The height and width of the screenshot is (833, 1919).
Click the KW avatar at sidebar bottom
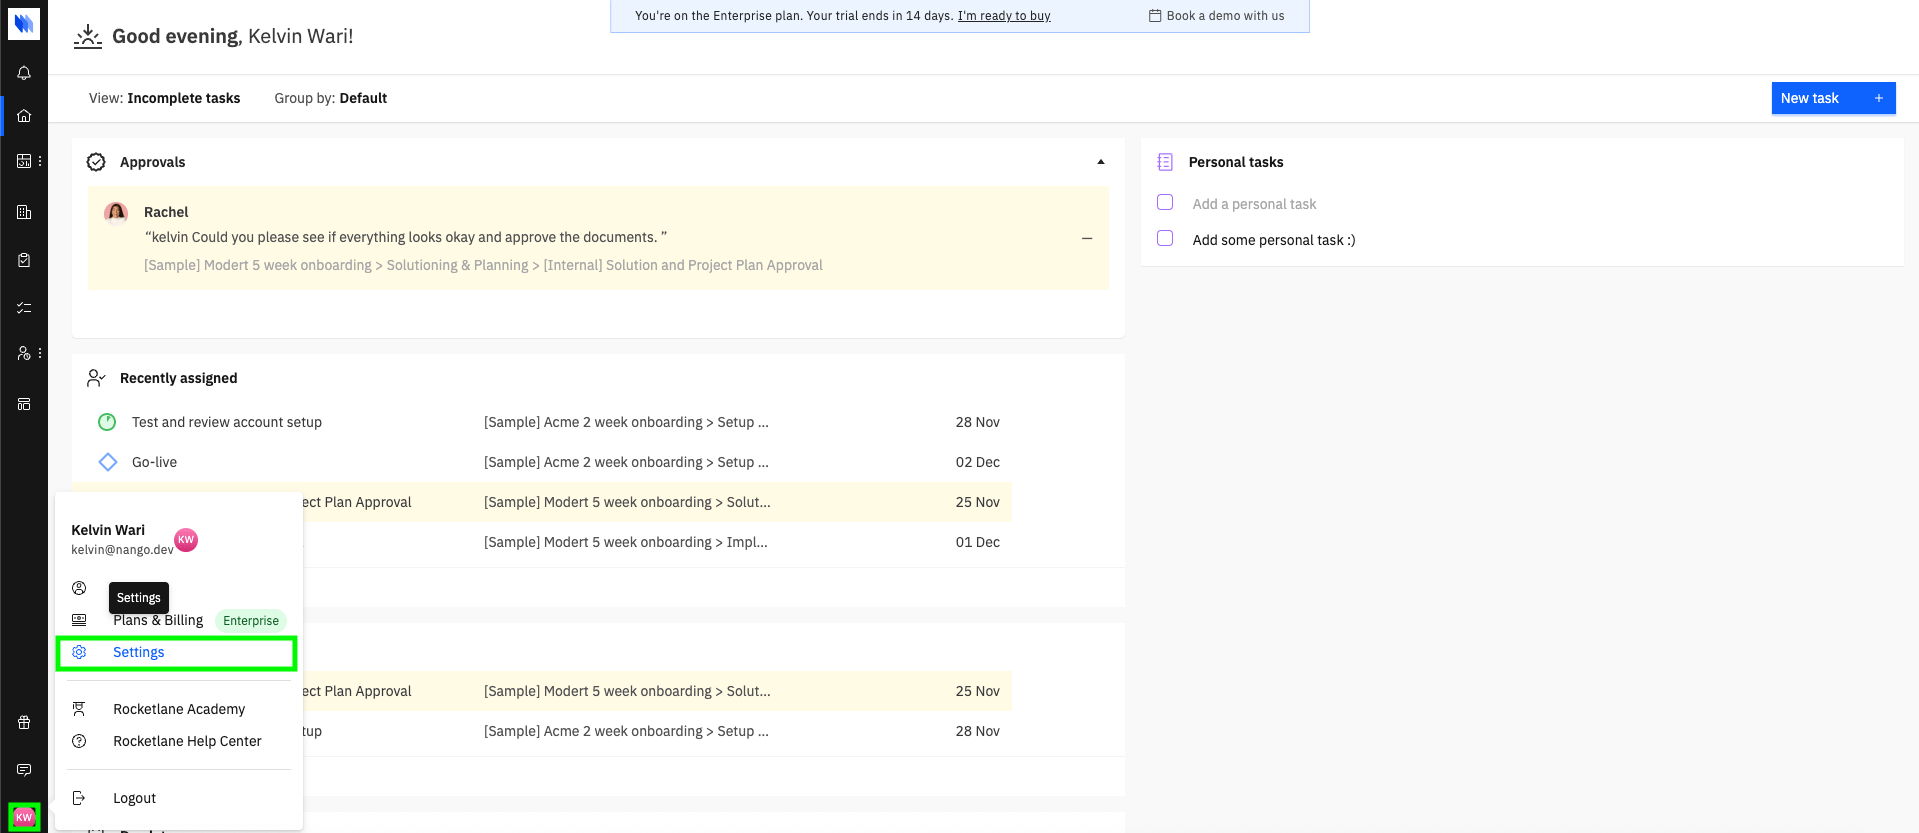(x=24, y=817)
